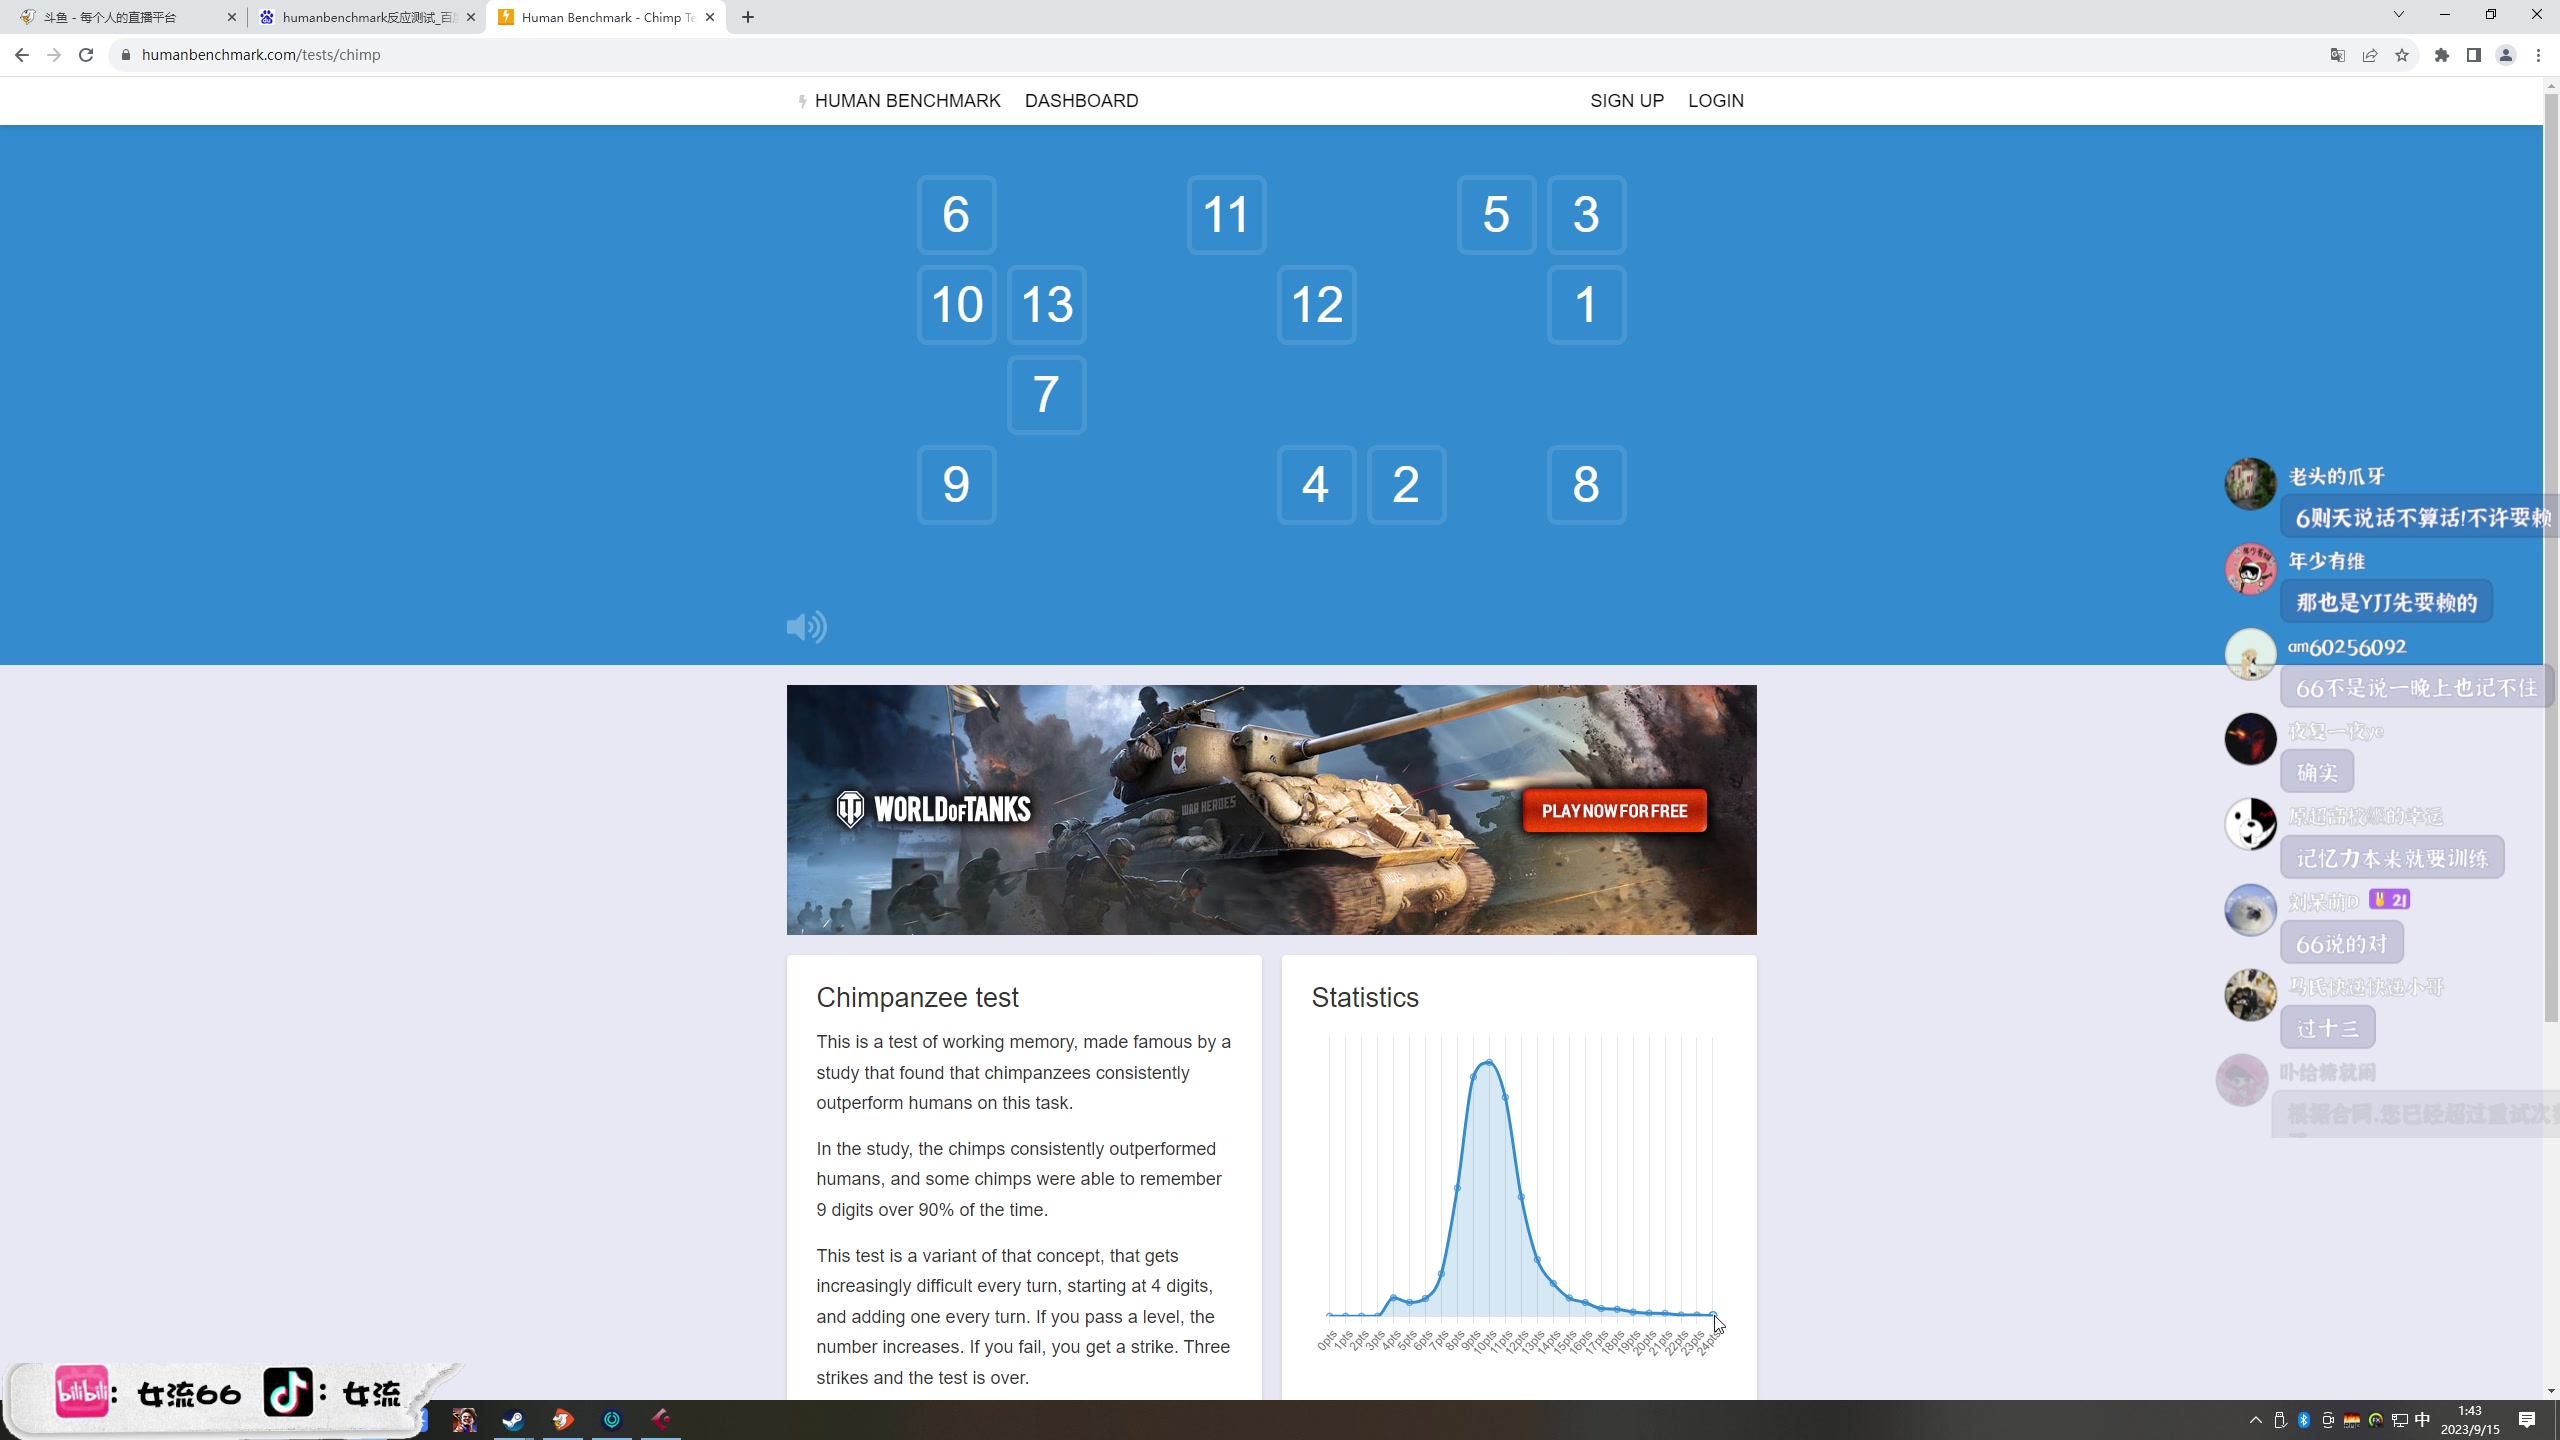Click the number 7 tile
2560x1440 pixels.
point(1046,394)
